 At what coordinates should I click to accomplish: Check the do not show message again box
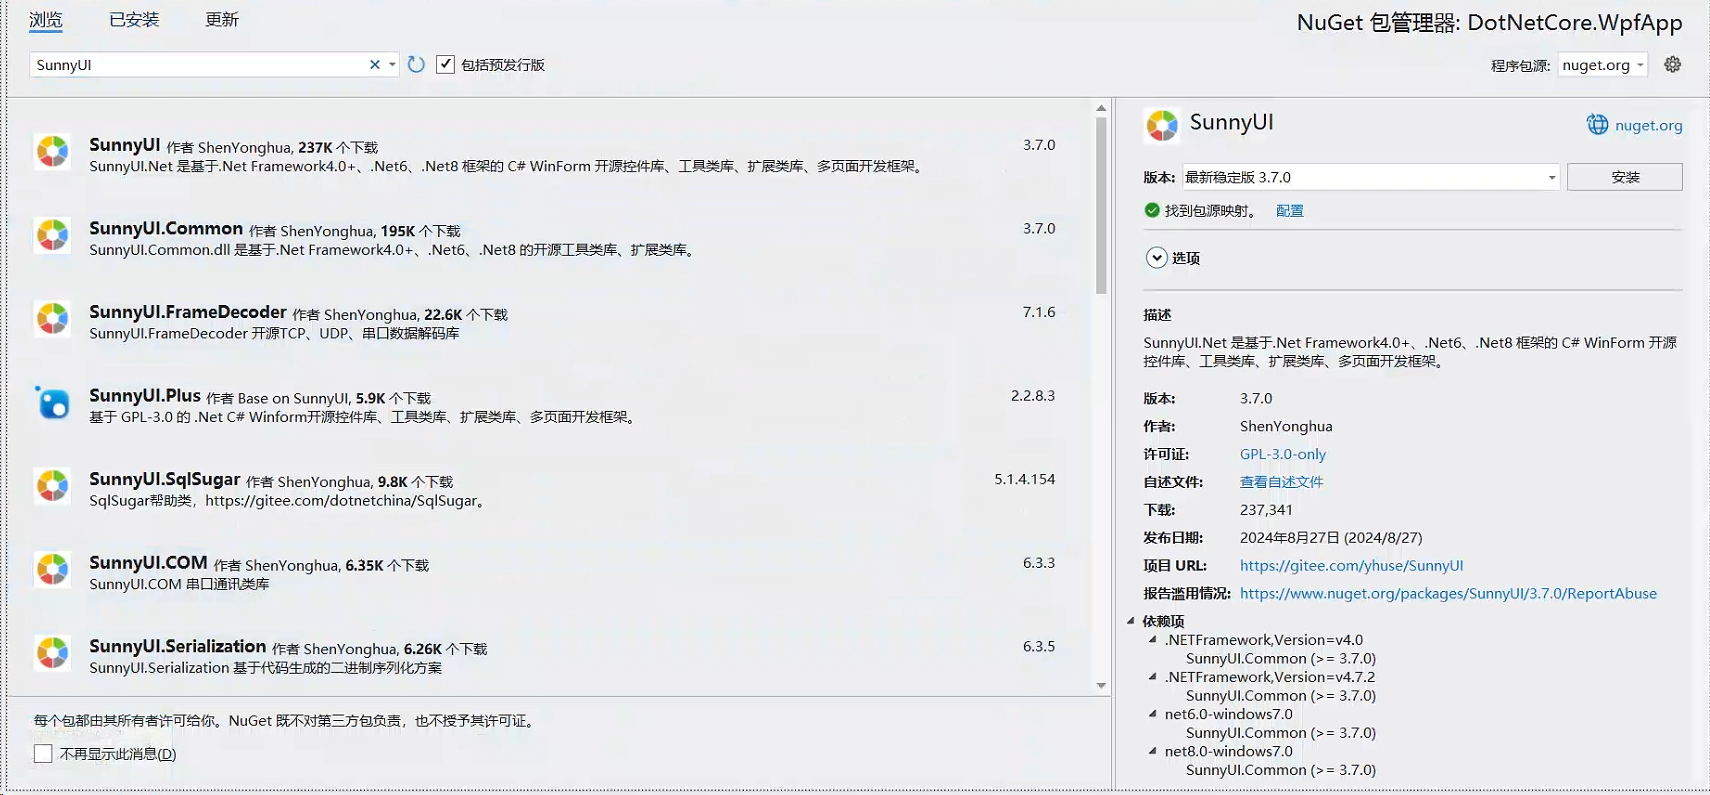[43, 753]
